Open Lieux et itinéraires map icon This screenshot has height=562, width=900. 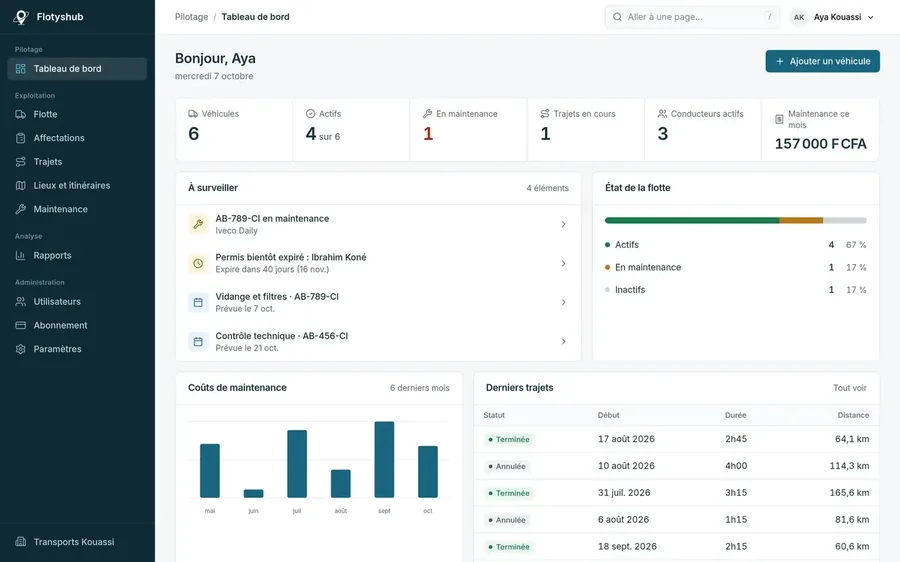pos(21,185)
